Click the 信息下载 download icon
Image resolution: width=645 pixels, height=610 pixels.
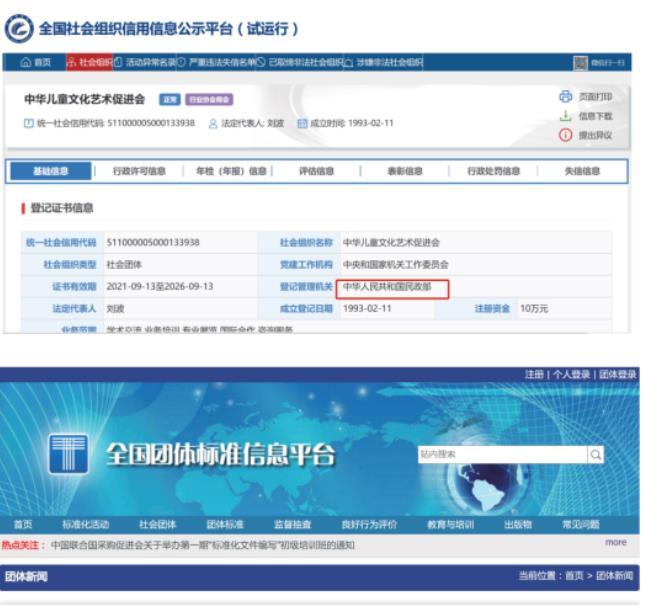[566, 116]
